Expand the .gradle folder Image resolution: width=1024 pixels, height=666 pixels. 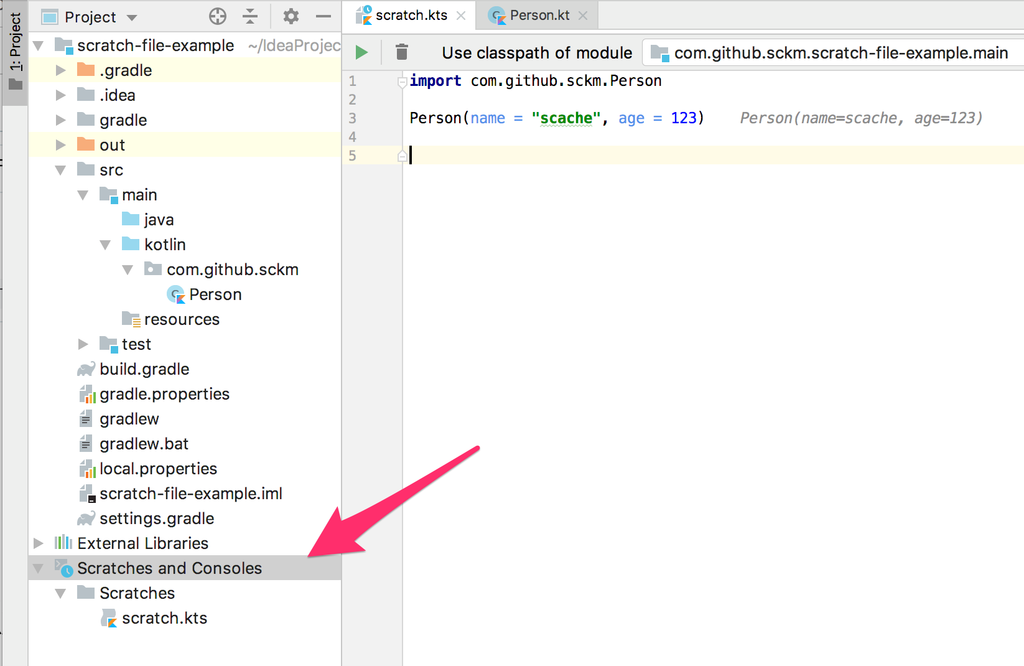tap(61, 71)
